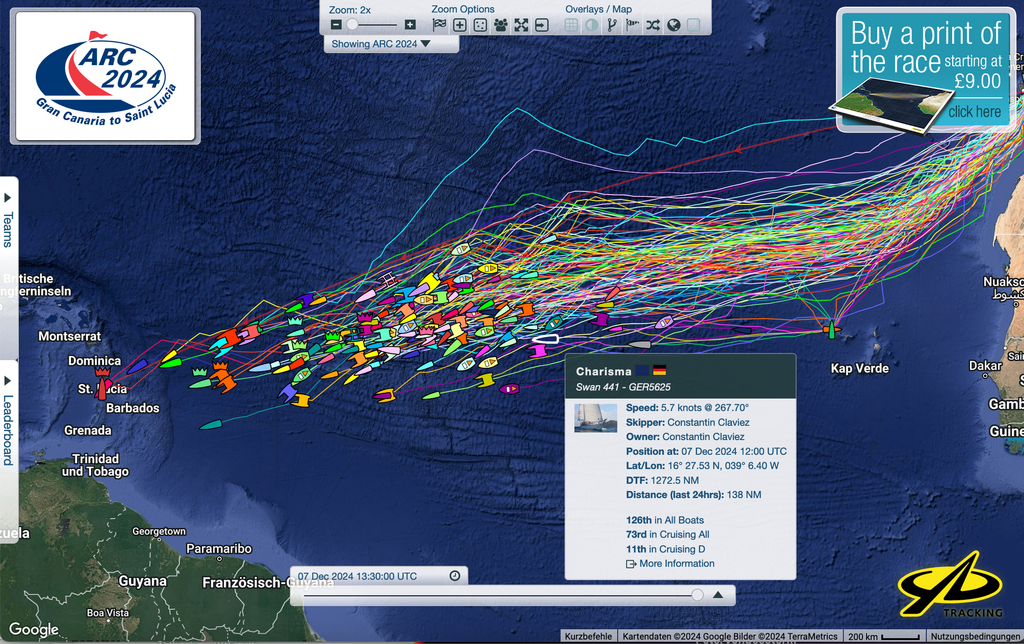Click the zoom out minus button
This screenshot has width=1024, height=644.
[x=336, y=25]
